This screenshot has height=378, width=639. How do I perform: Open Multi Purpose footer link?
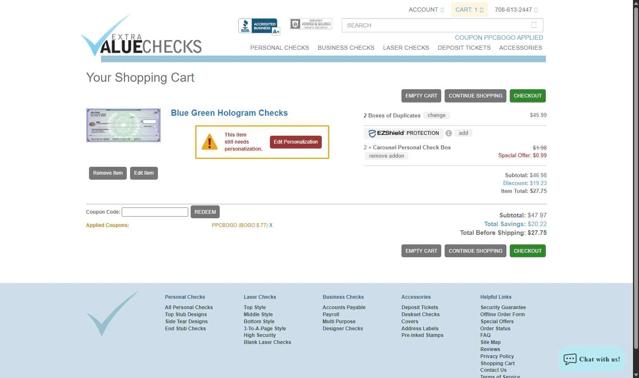point(339,321)
